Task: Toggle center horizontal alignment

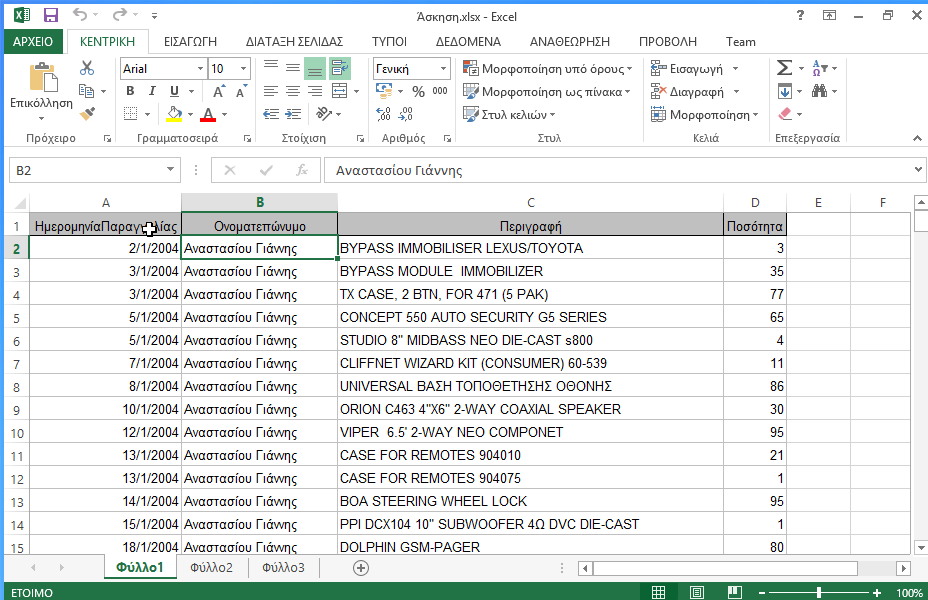Action: 292,91
